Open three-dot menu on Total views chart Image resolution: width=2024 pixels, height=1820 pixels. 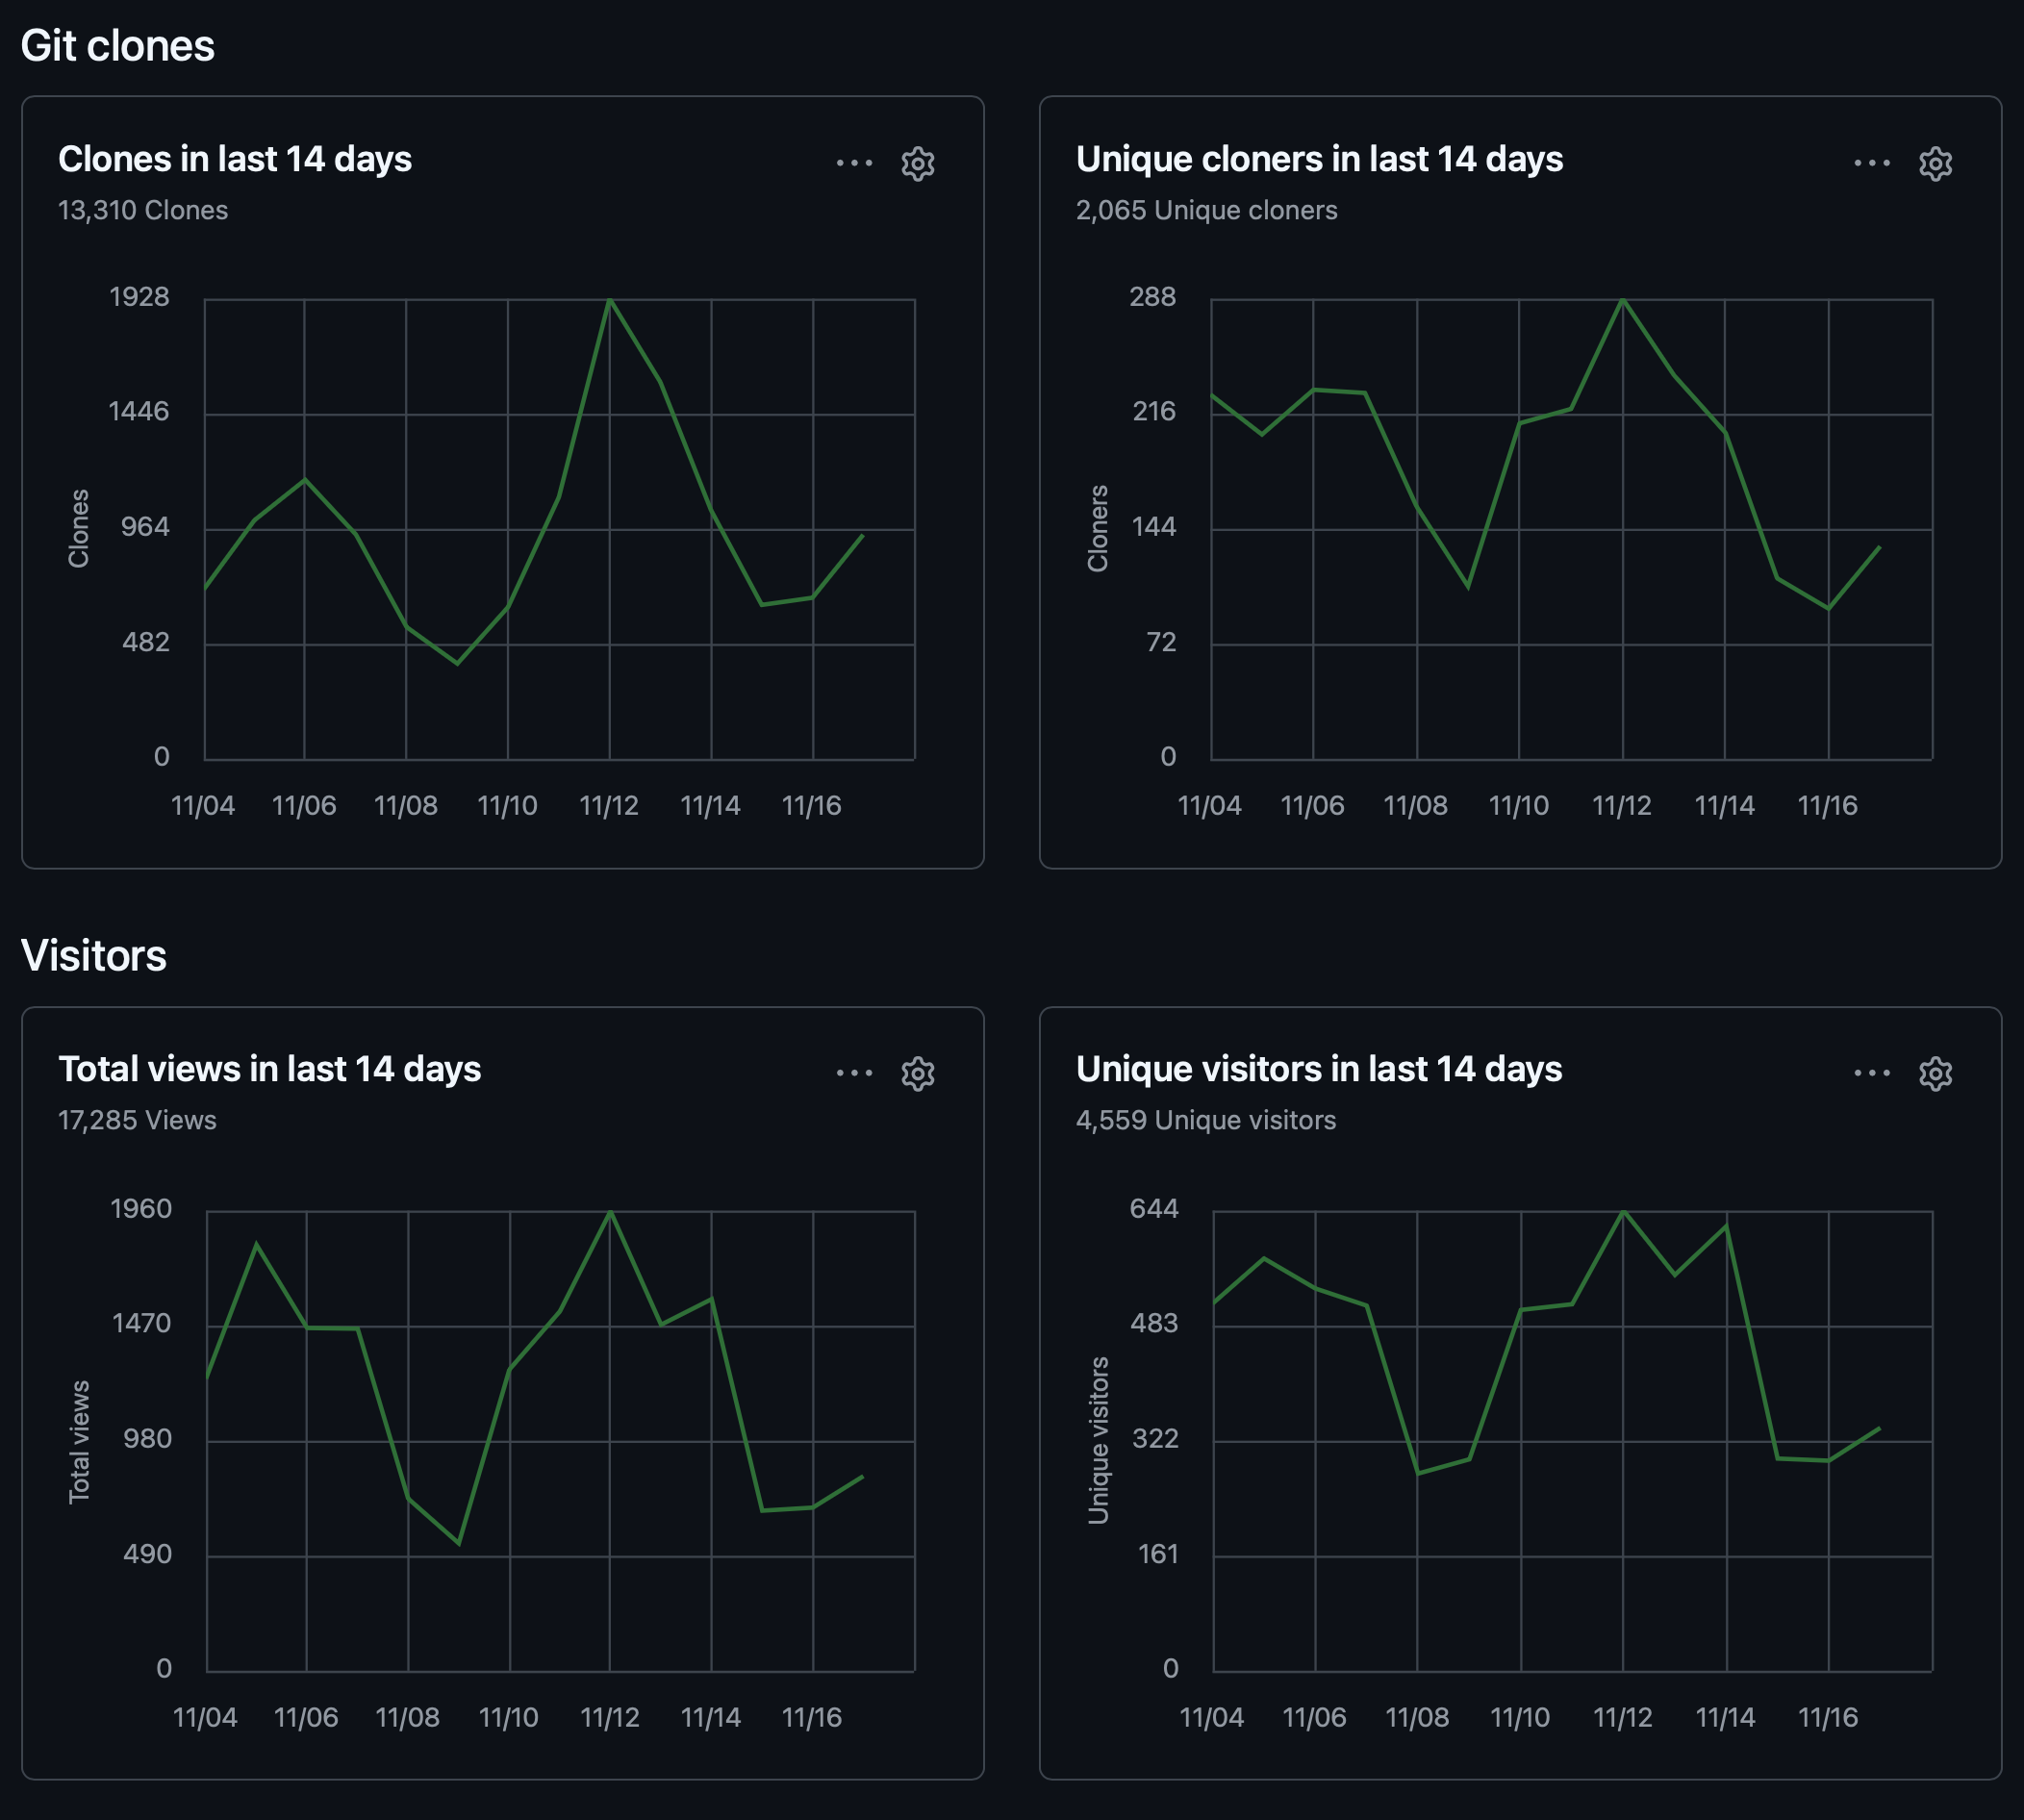pos(854,1073)
